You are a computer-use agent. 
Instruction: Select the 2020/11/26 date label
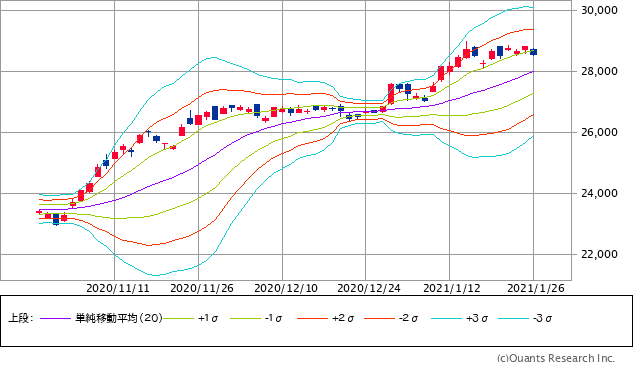[202, 288]
